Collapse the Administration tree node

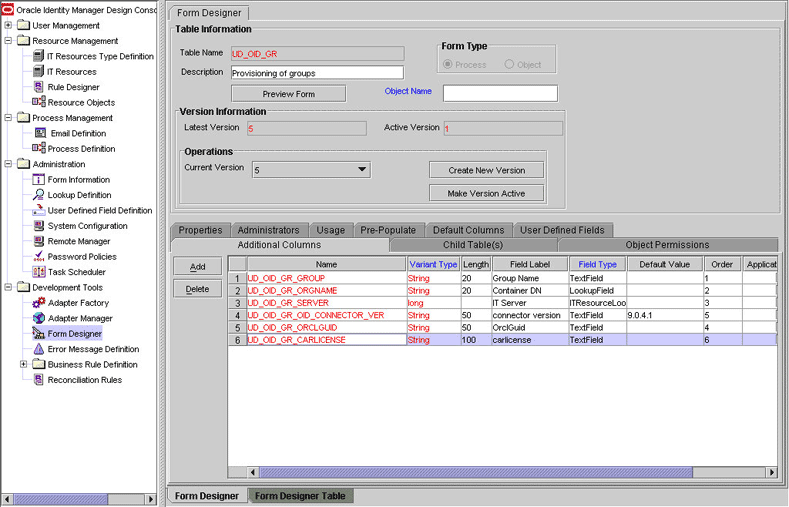(8, 164)
